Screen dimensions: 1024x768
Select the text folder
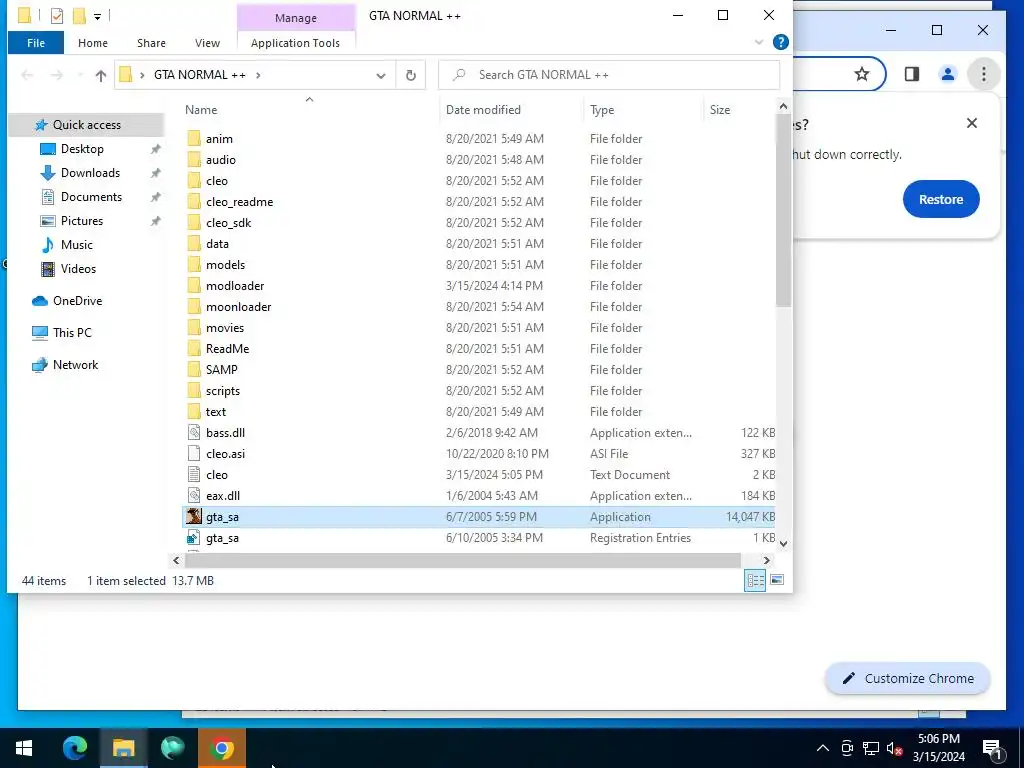point(479,411)
